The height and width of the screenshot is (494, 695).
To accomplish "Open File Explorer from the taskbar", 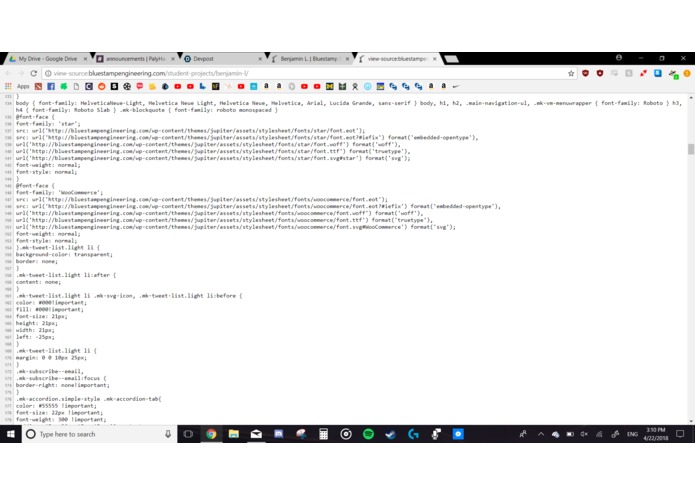I will point(234,434).
